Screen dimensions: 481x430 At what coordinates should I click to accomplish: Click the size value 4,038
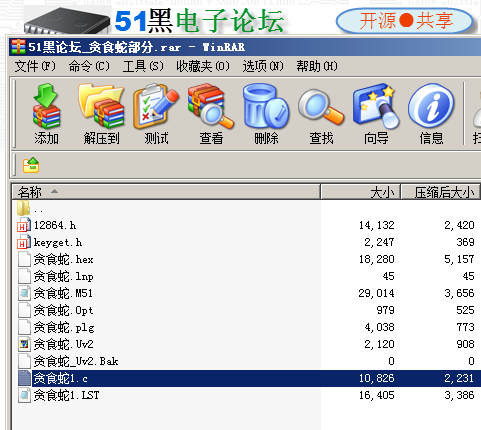pyautogui.click(x=379, y=327)
